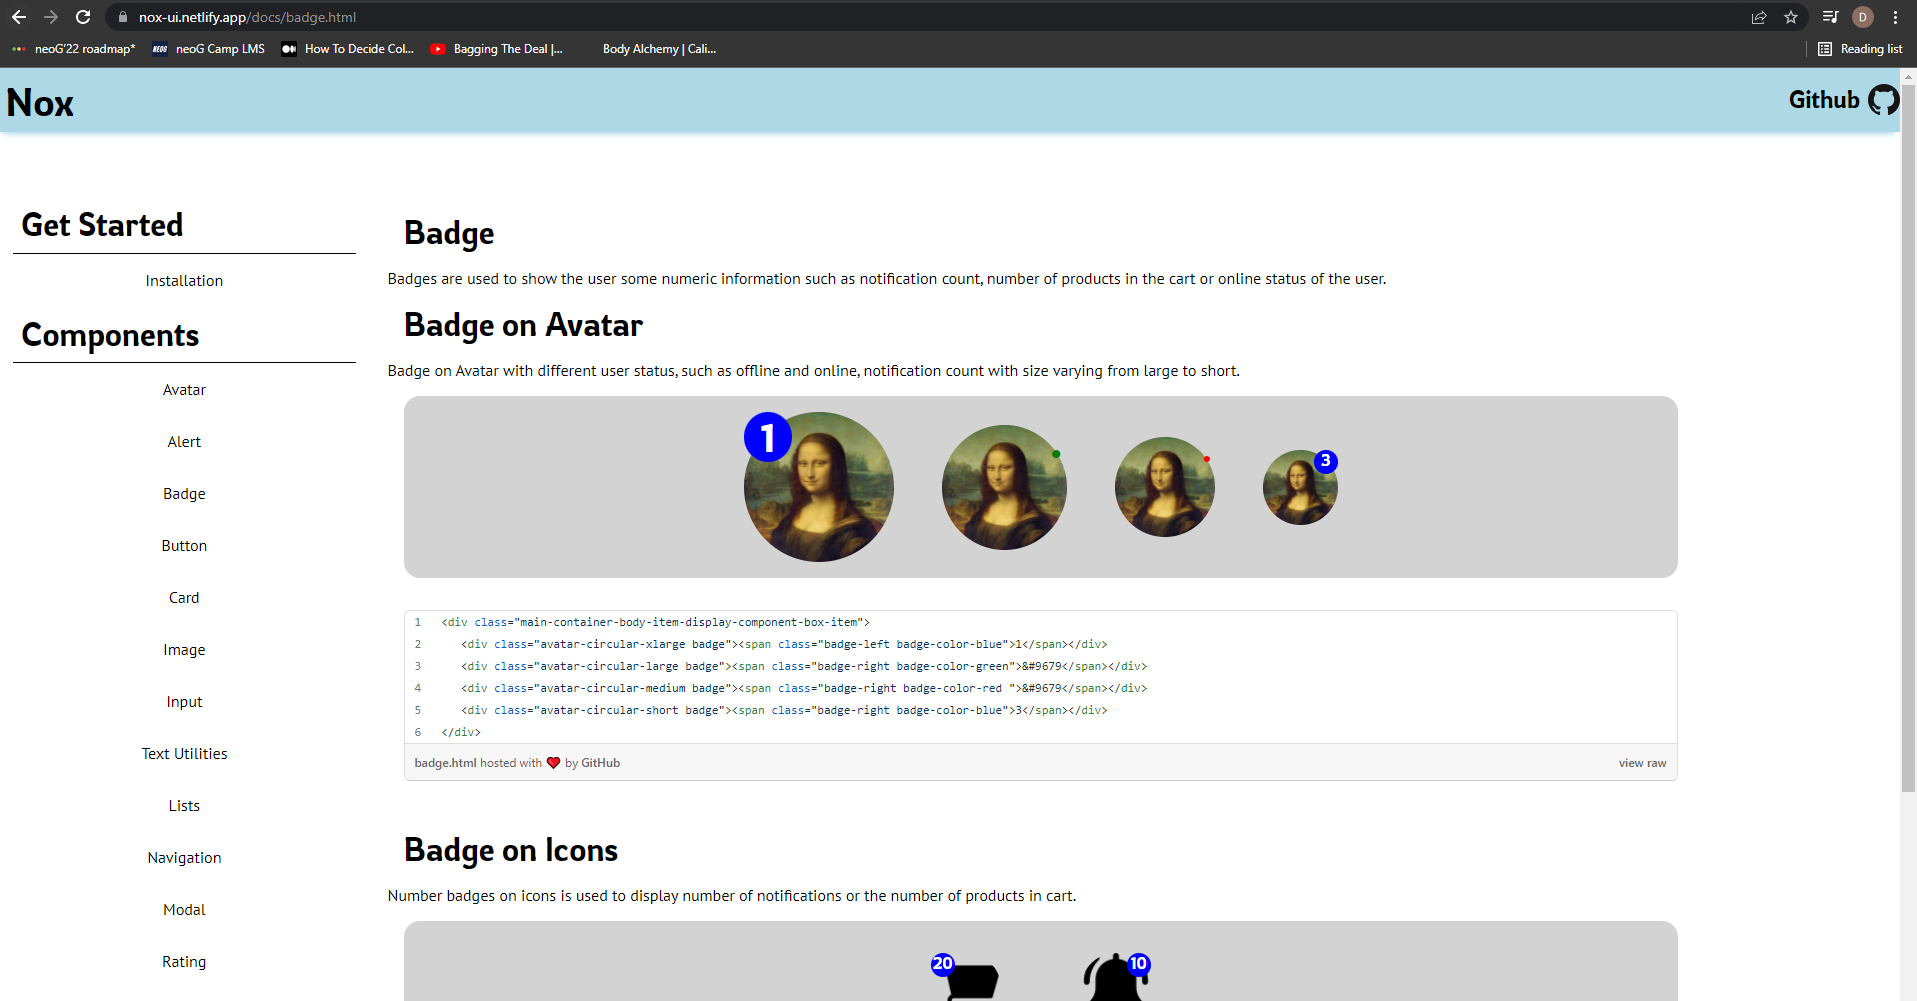Open the Card component page

coord(184,598)
